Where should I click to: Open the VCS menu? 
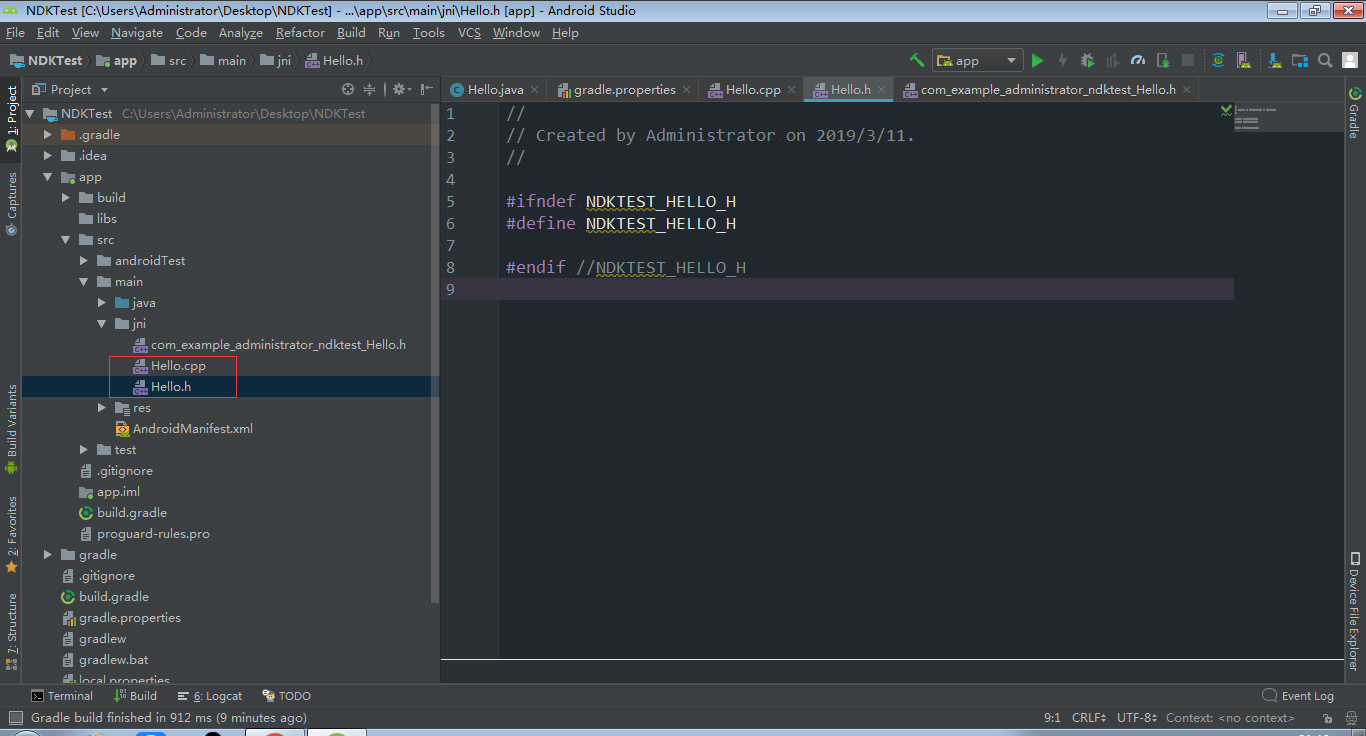[469, 33]
